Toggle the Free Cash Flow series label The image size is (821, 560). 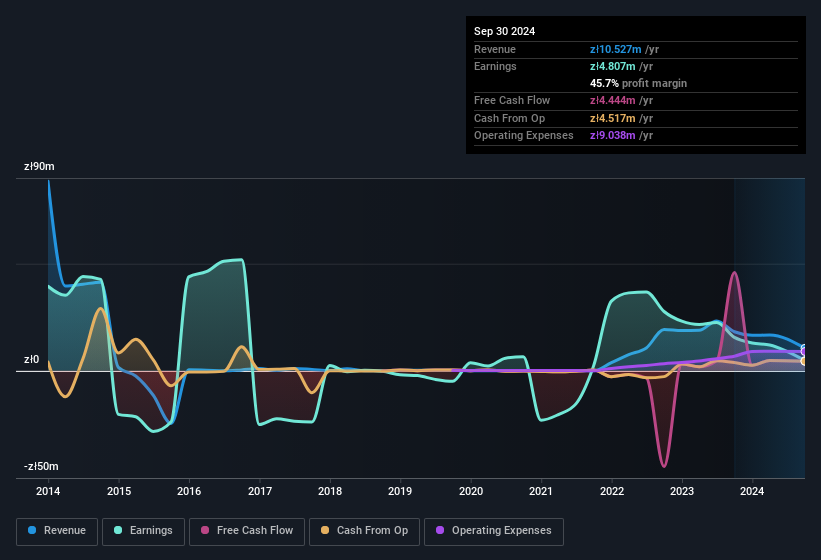pos(256,530)
